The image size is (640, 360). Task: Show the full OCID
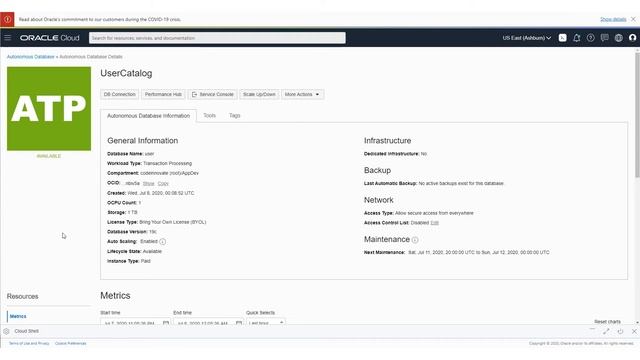pyautogui.click(x=149, y=184)
